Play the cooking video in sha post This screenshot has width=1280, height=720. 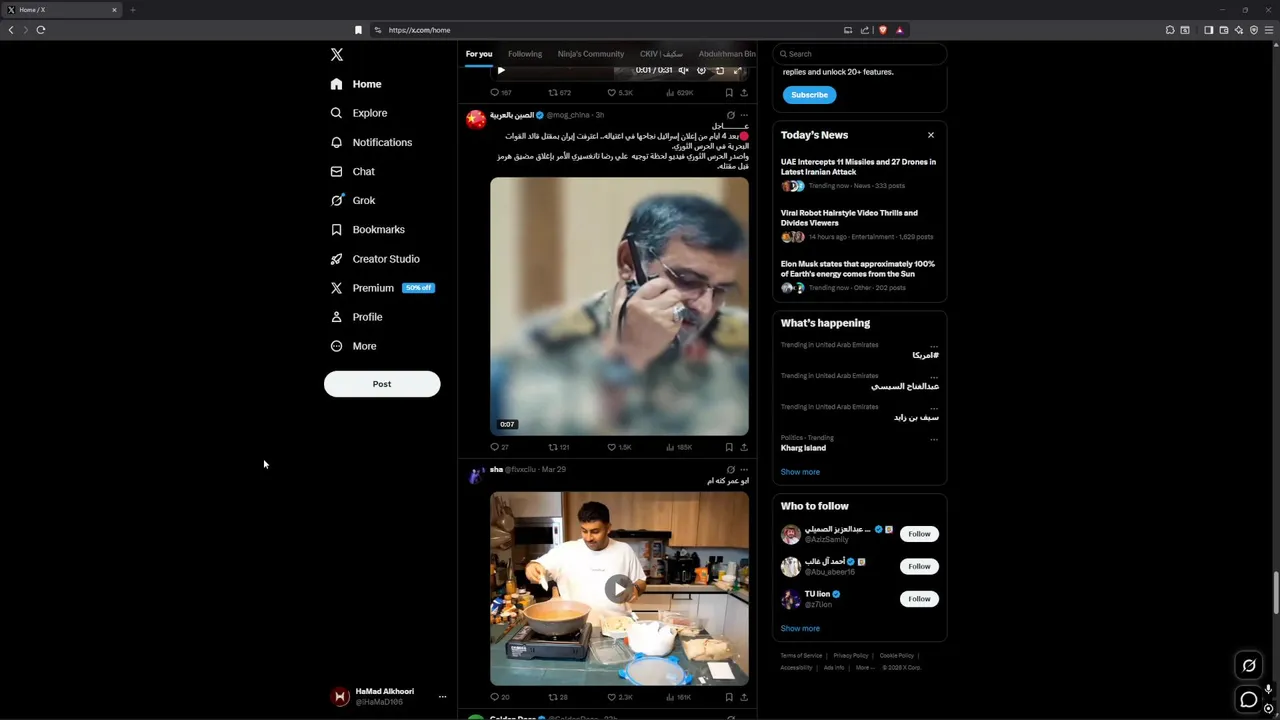pyautogui.click(x=619, y=588)
